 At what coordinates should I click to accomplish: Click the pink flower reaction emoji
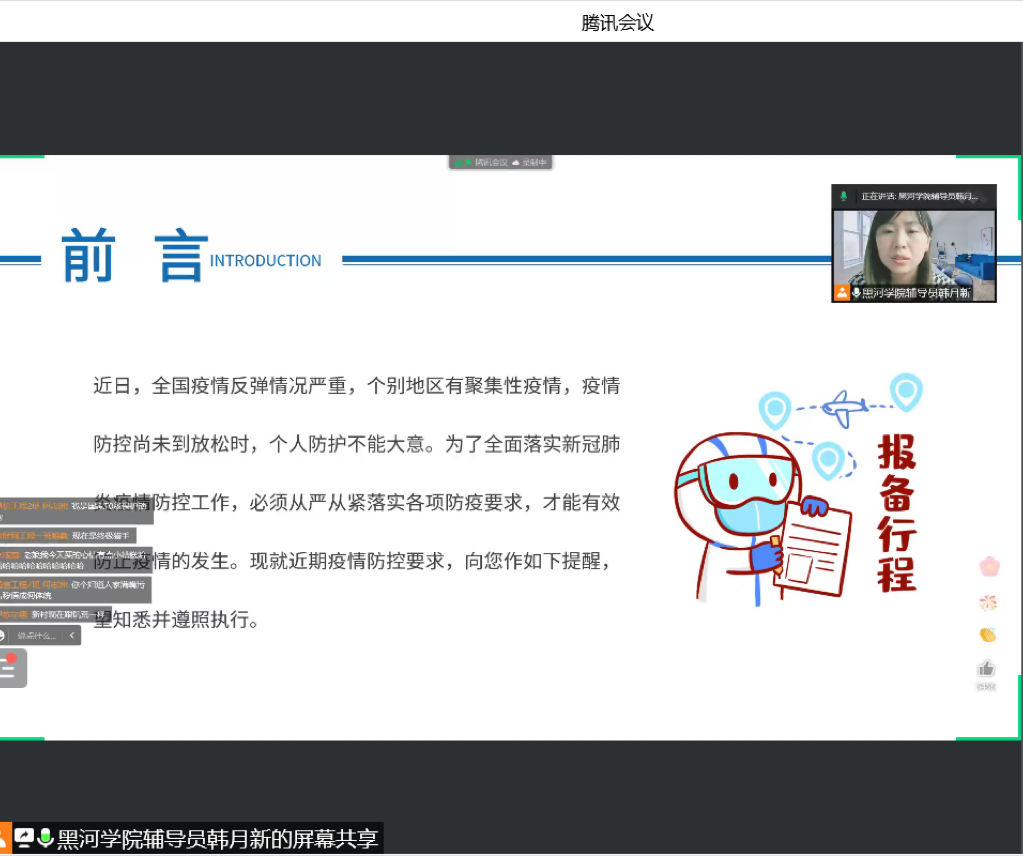[989, 567]
